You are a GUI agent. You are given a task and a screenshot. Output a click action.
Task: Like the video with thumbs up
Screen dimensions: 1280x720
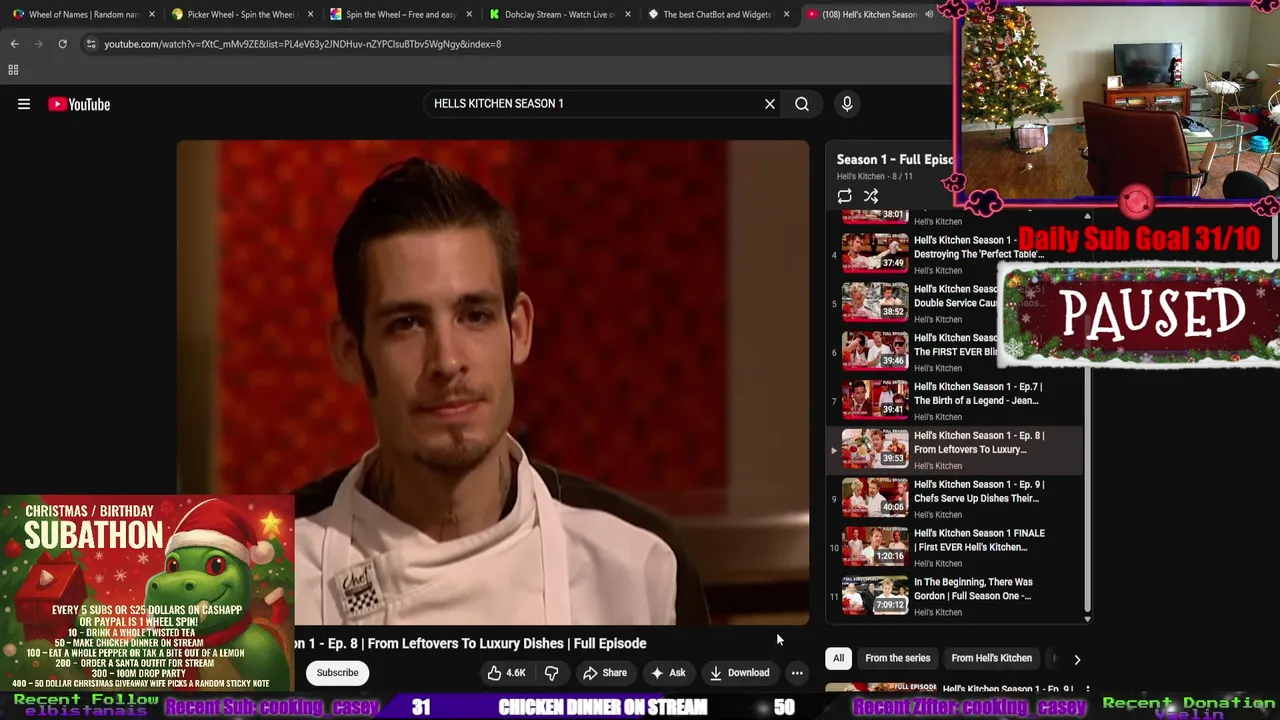tap(506, 673)
